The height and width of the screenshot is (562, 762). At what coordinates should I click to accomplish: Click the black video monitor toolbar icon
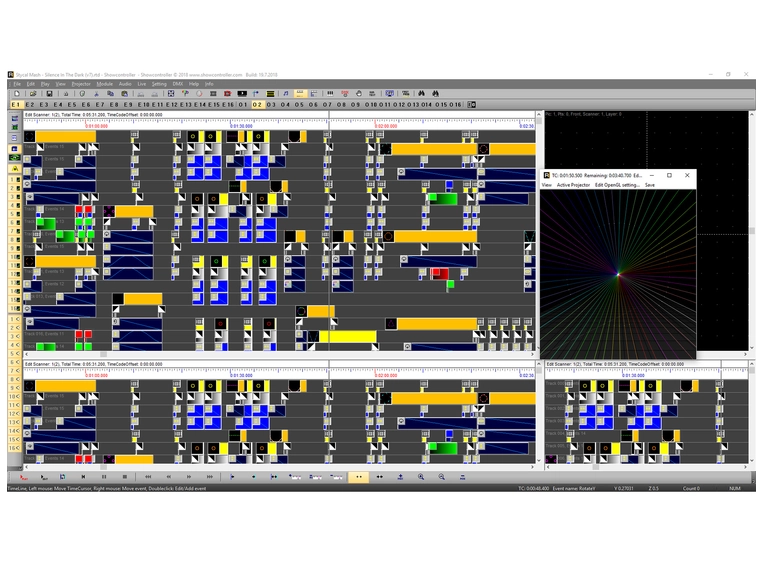click(242, 93)
